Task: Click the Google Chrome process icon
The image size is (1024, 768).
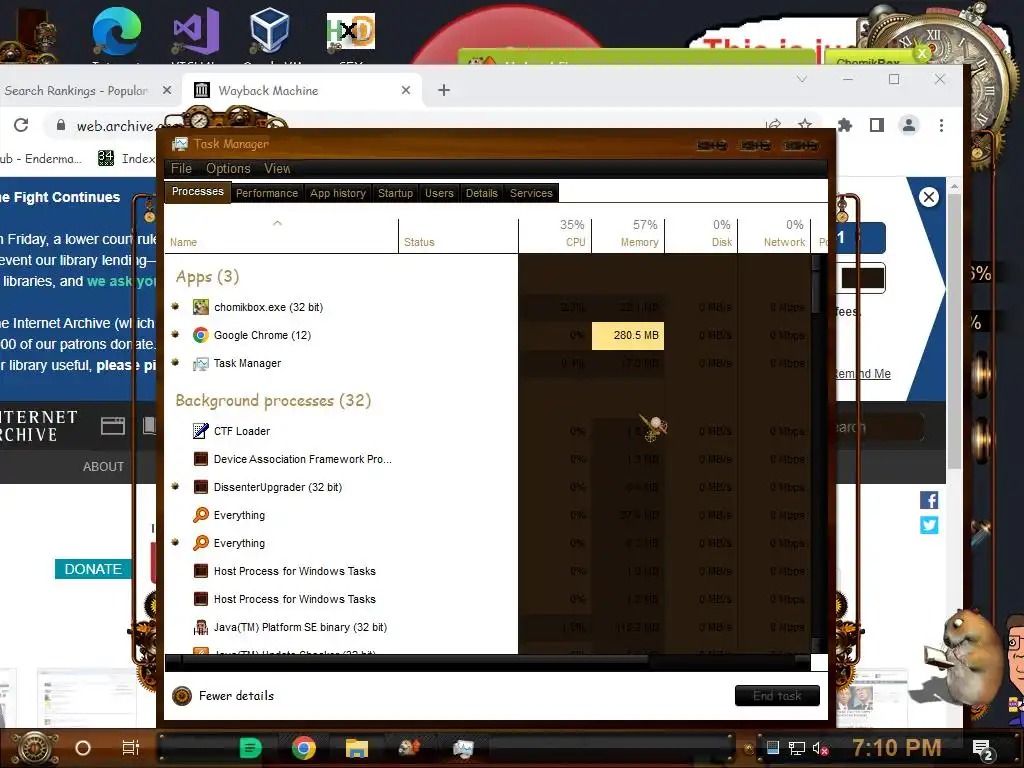Action: (200, 335)
